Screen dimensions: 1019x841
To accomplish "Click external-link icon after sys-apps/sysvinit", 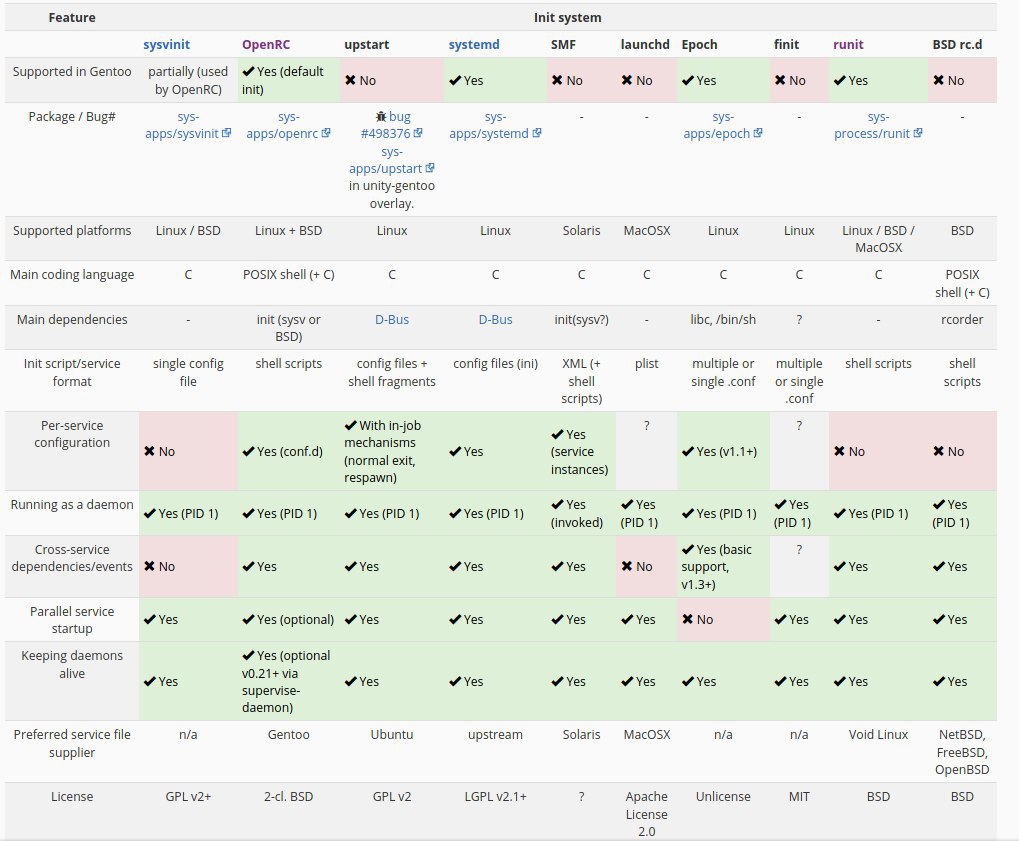I will pyautogui.click(x=226, y=133).
